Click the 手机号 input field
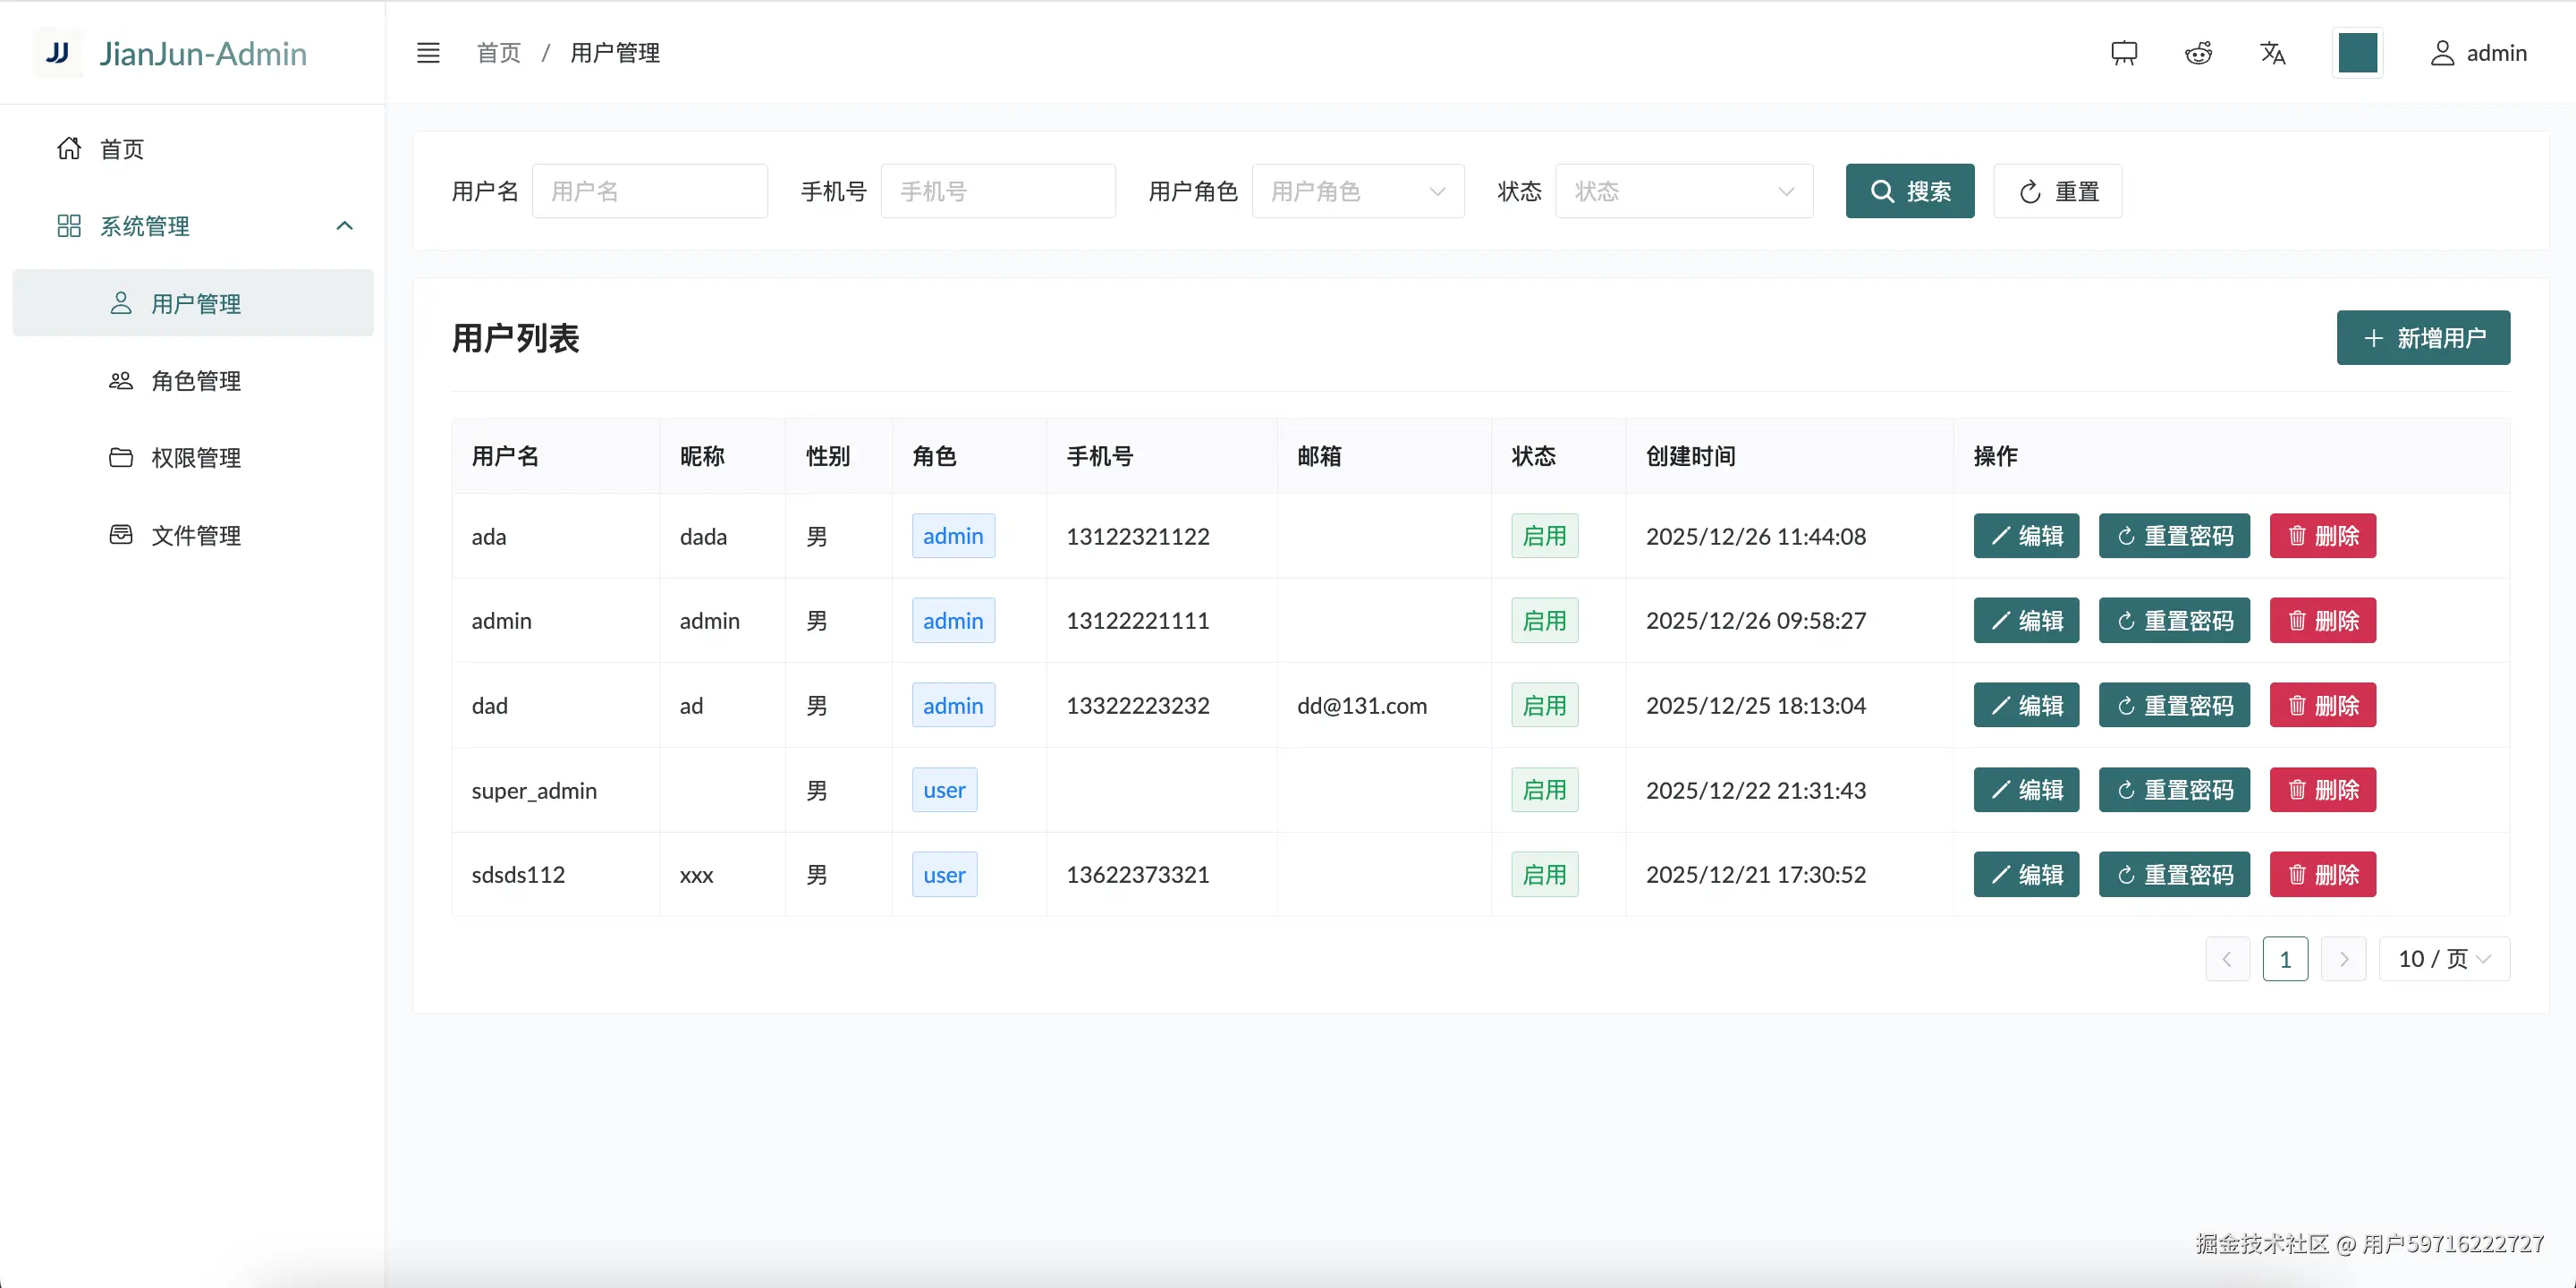This screenshot has width=2576, height=1288. (997, 191)
